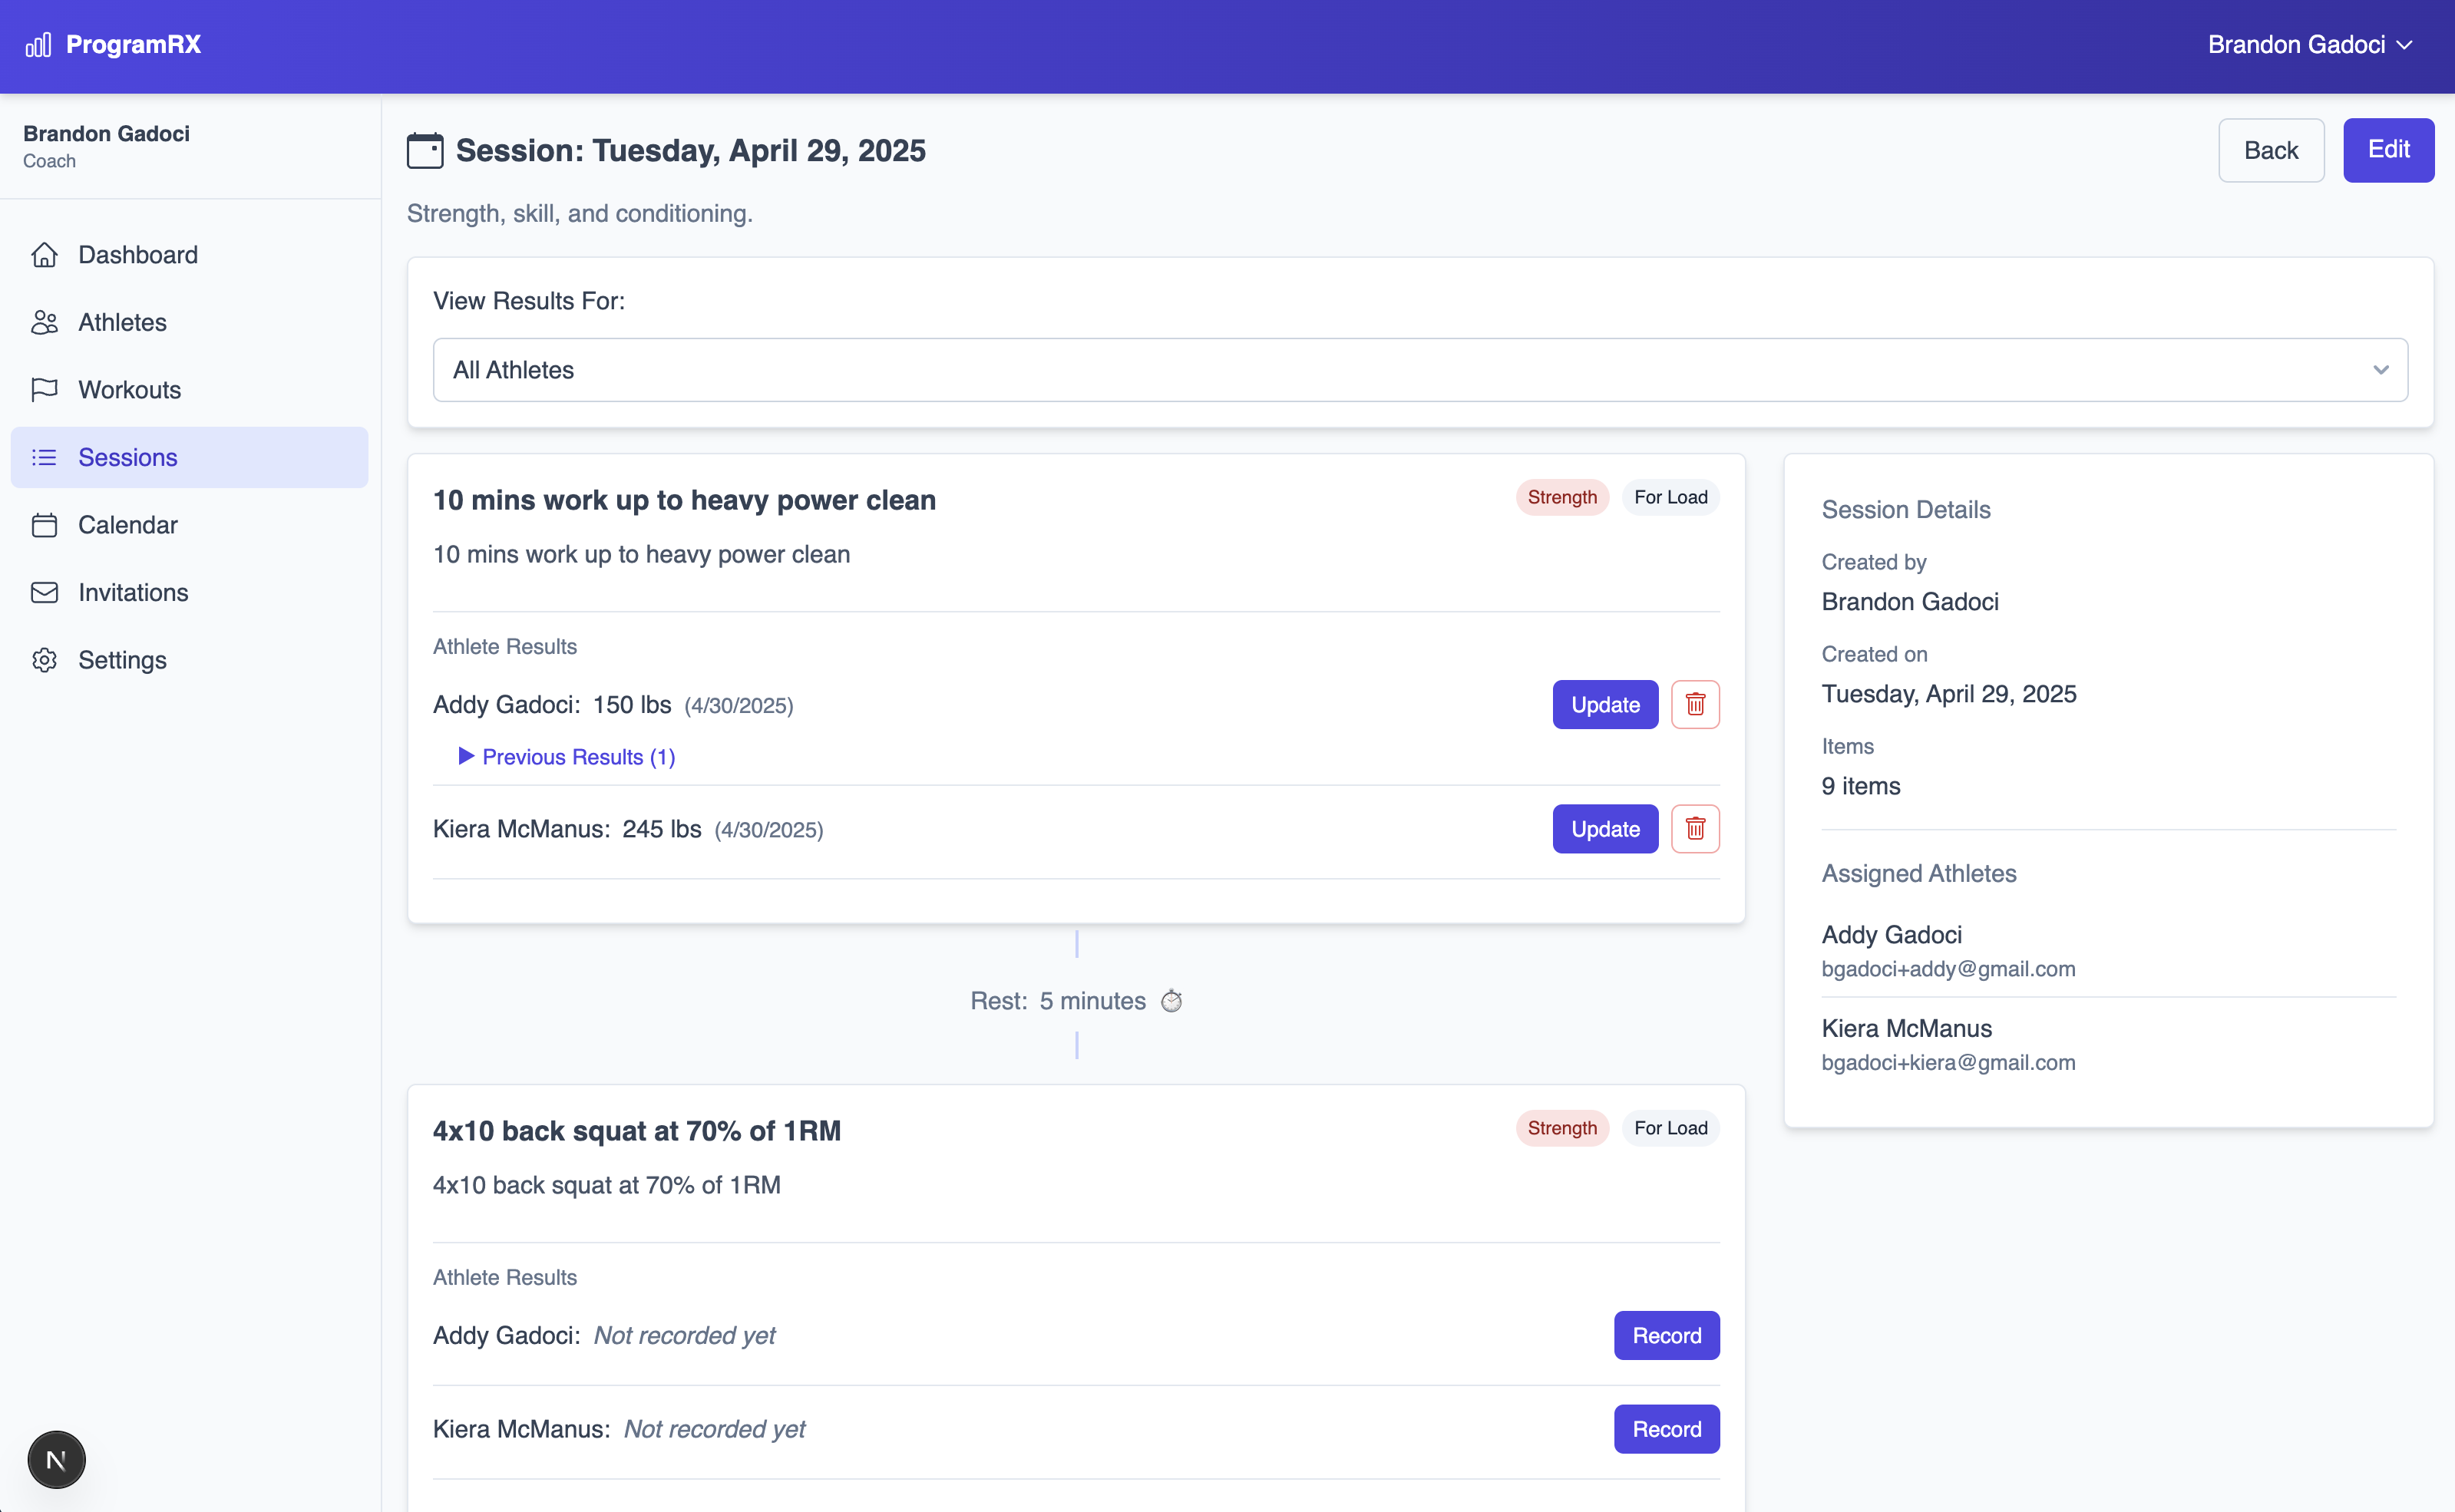Expand Previous Results (1) for Addy Gadoci
This screenshot has height=1512, width=2455.
click(567, 757)
